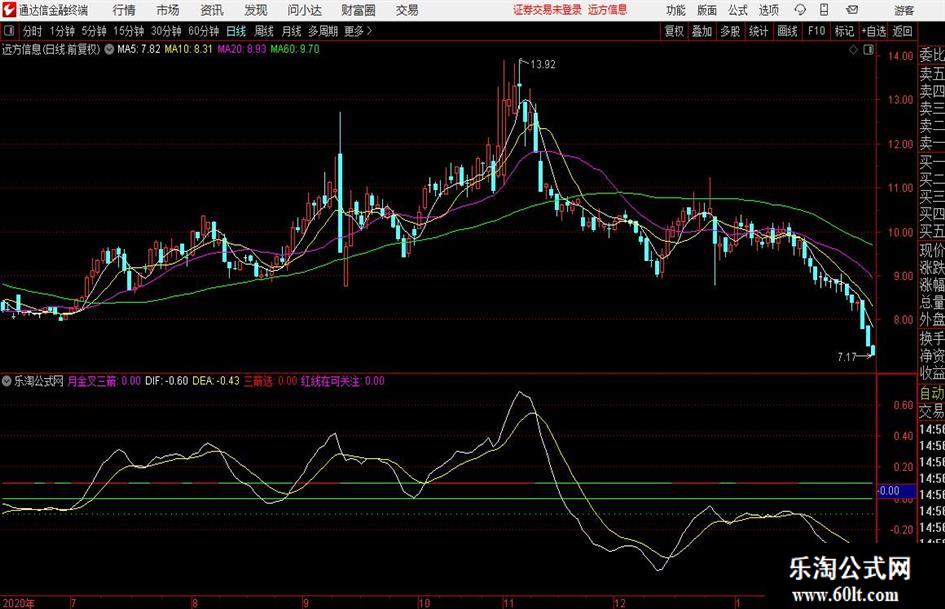Expand the 乐淘公式网 indicator dropdown arrow
945x609 pixels.
coord(7,381)
